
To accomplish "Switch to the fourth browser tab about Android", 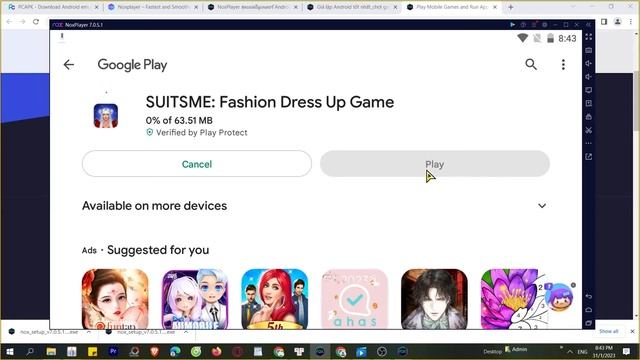I will 353,7.
